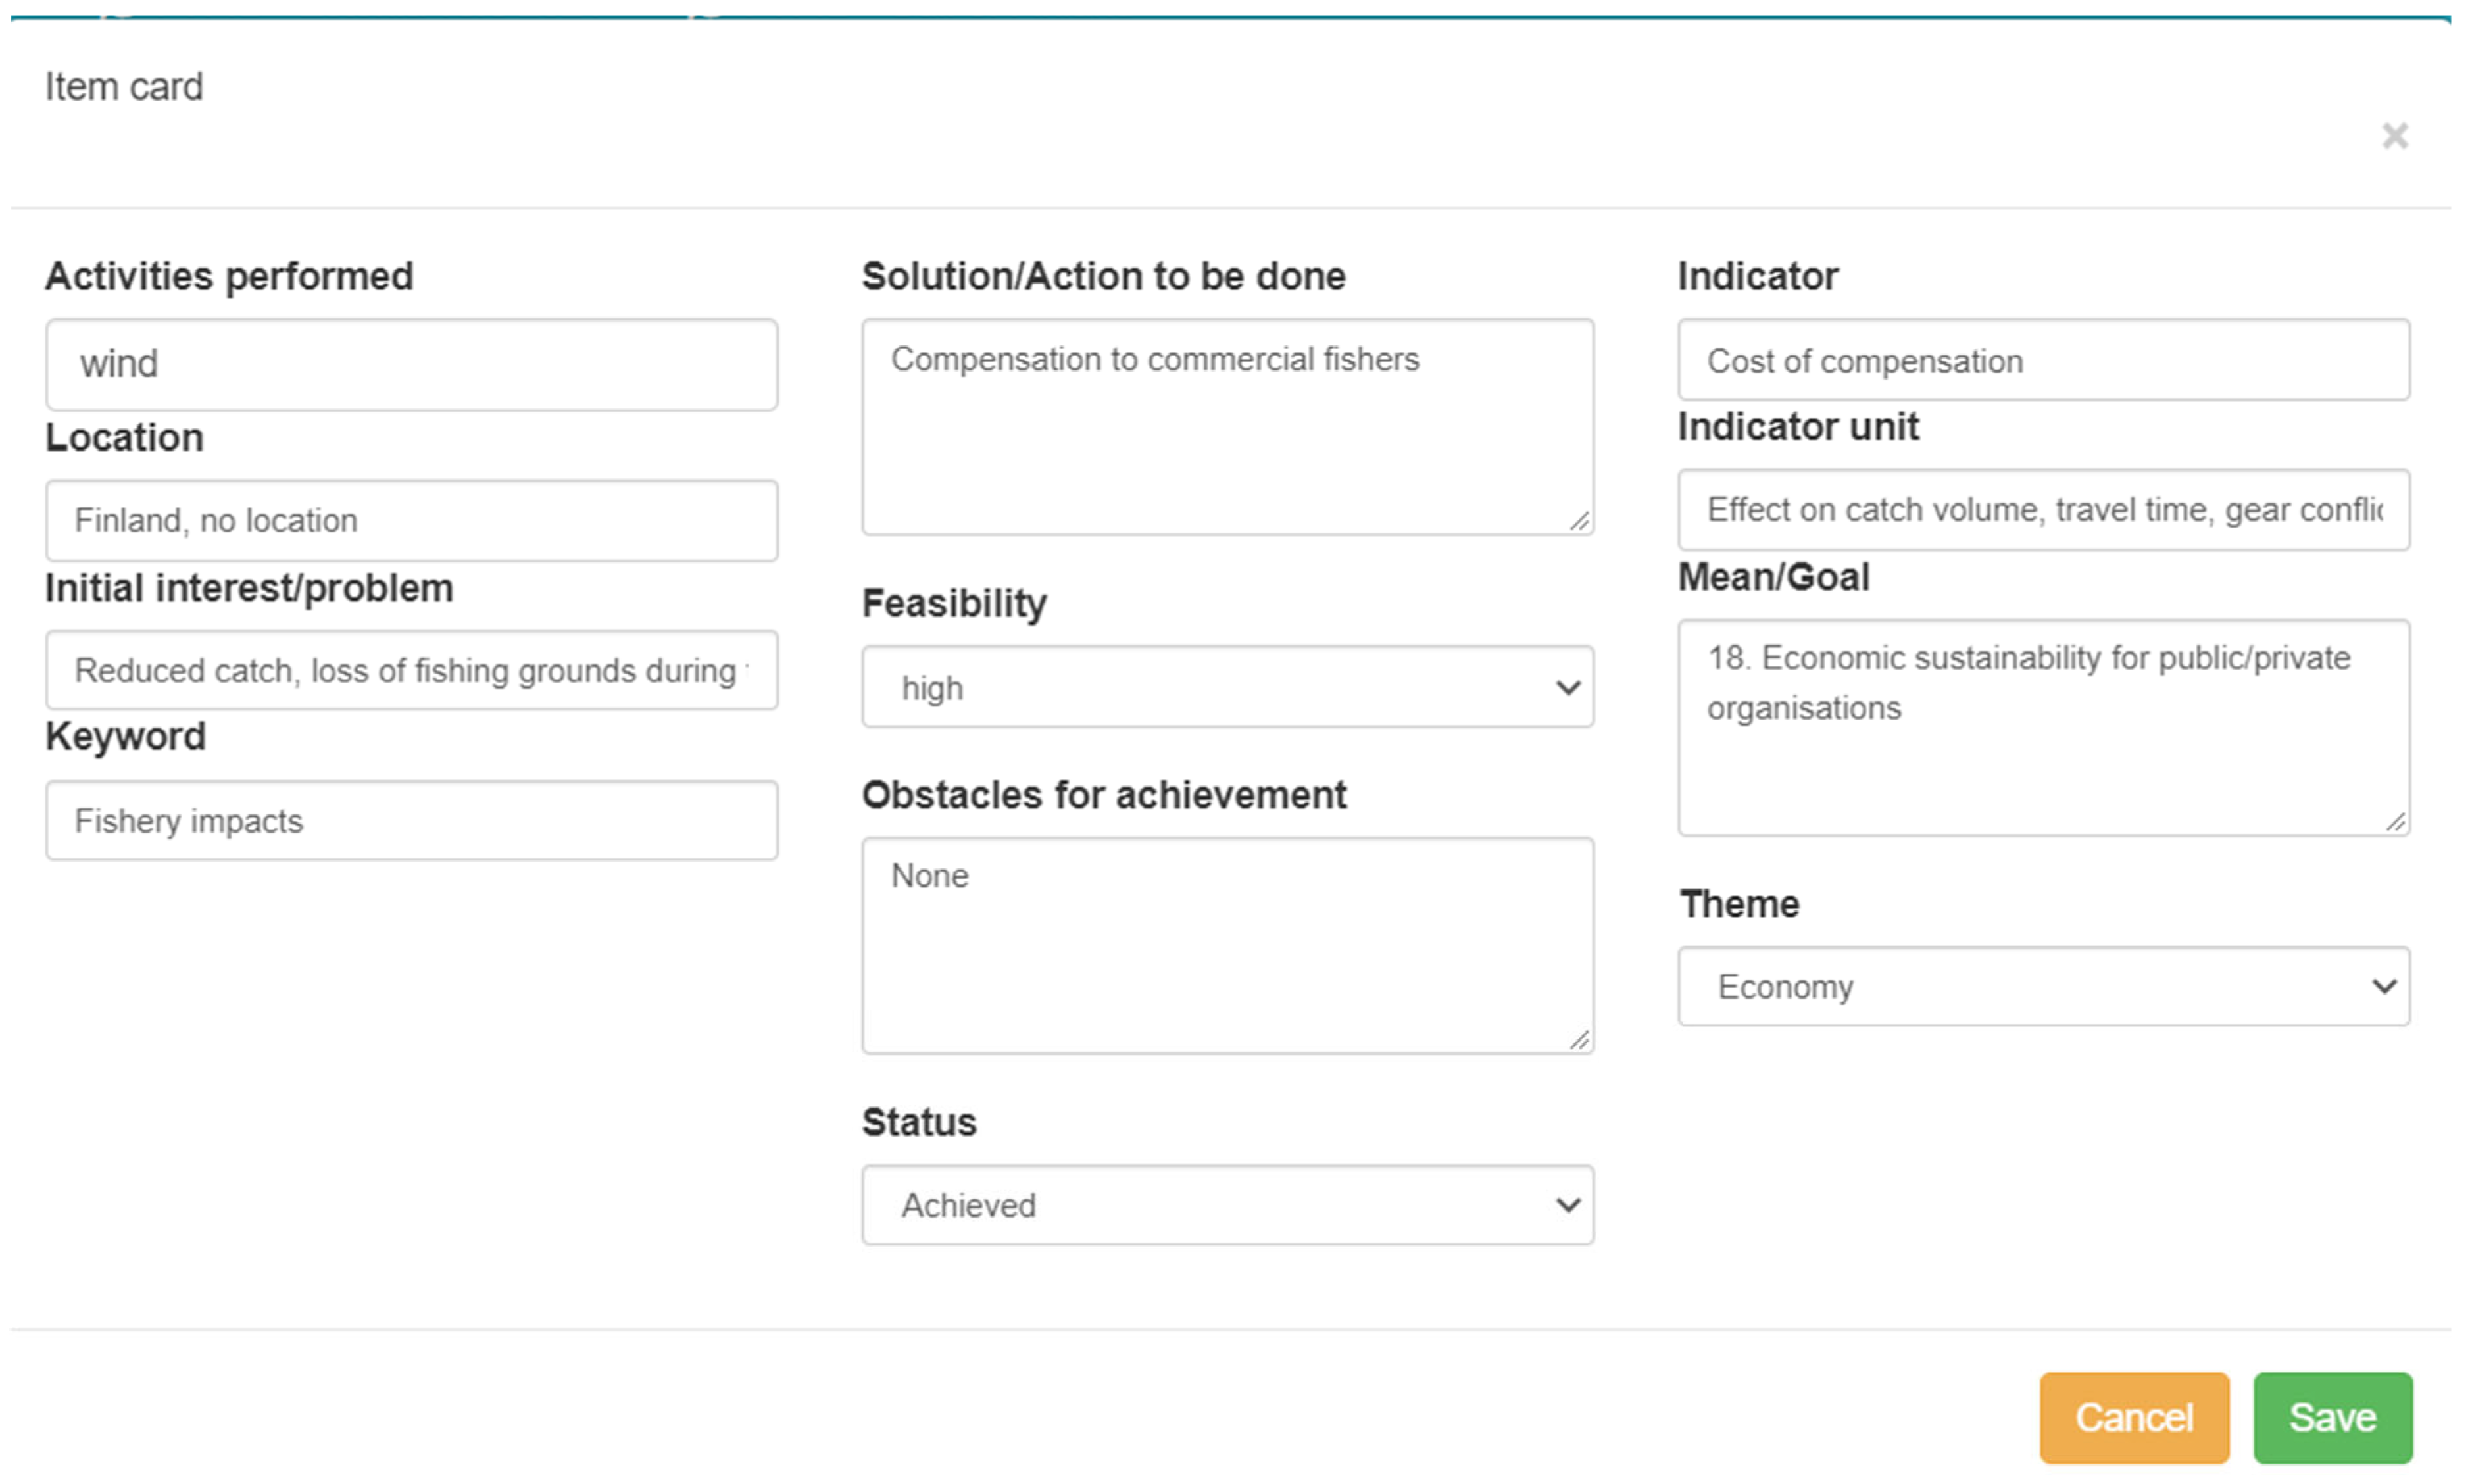
Task: Click the Obstacles textarea resize handle
Action: point(1579,1040)
